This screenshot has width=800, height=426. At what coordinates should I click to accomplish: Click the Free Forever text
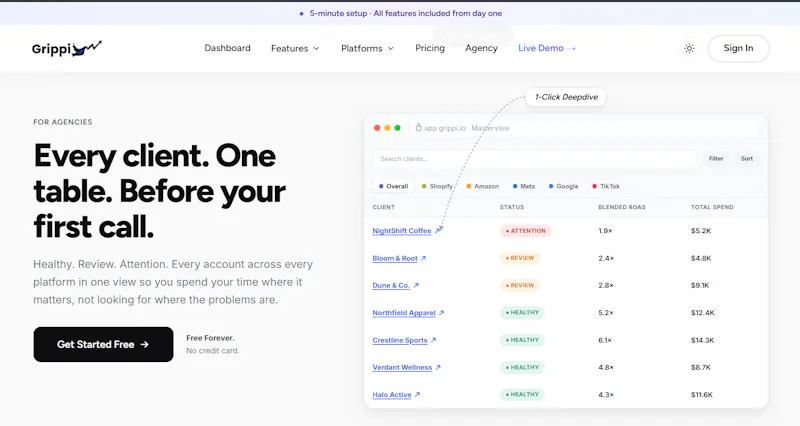point(210,338)
